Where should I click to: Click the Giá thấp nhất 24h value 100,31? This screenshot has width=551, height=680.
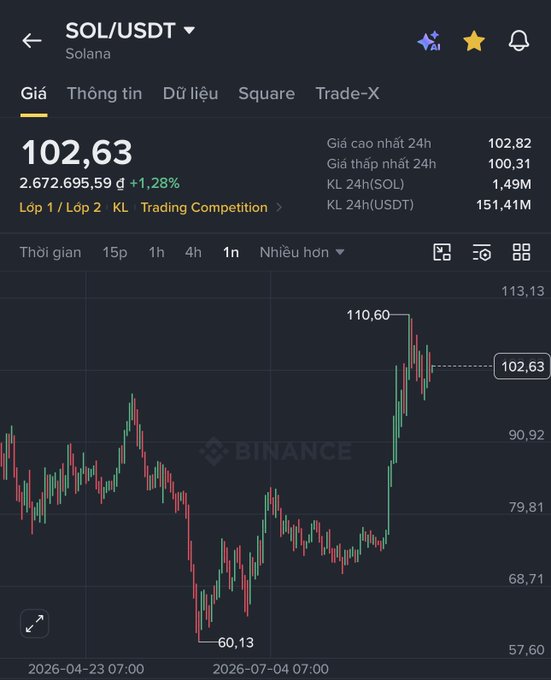(x=509, y=163)
